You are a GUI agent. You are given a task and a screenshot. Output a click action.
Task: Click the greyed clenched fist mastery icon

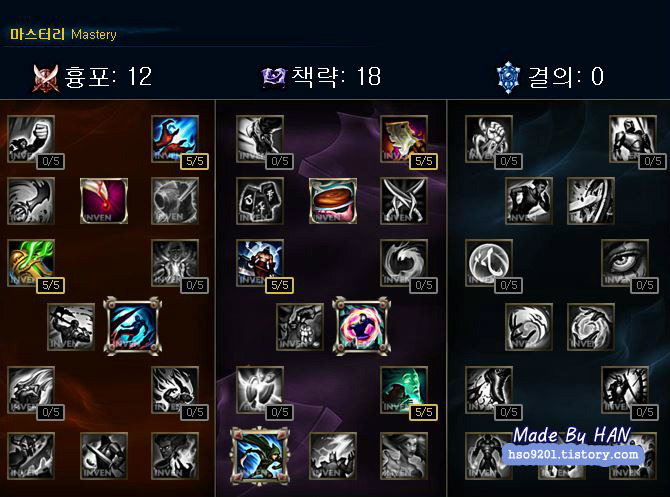[x=31, y=139]
